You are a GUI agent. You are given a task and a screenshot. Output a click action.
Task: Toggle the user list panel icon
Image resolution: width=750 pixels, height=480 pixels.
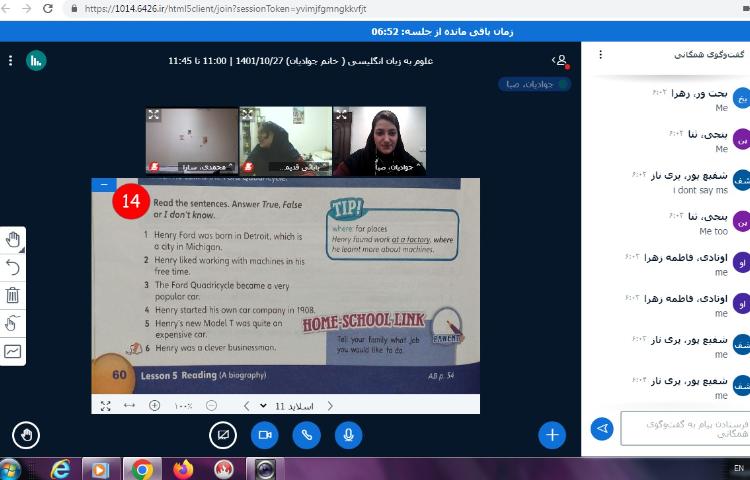(x=561, y=61)
